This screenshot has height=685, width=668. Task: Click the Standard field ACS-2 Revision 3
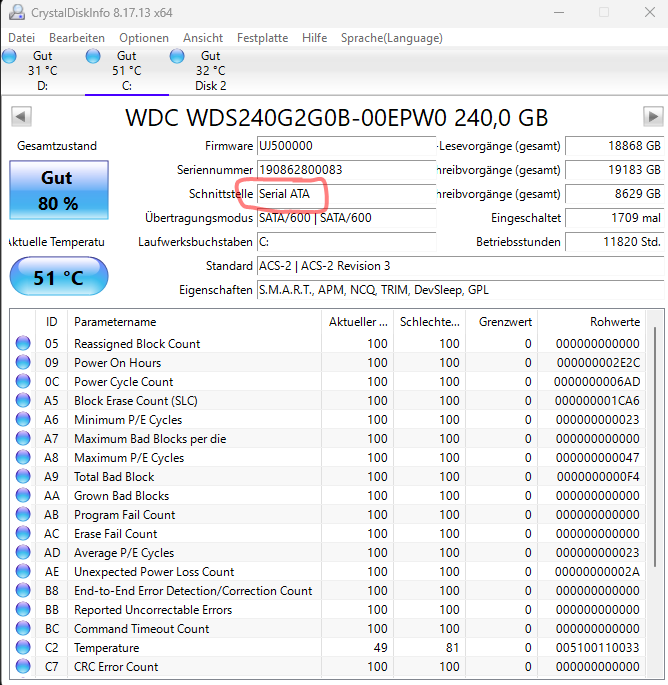[461, 266]
